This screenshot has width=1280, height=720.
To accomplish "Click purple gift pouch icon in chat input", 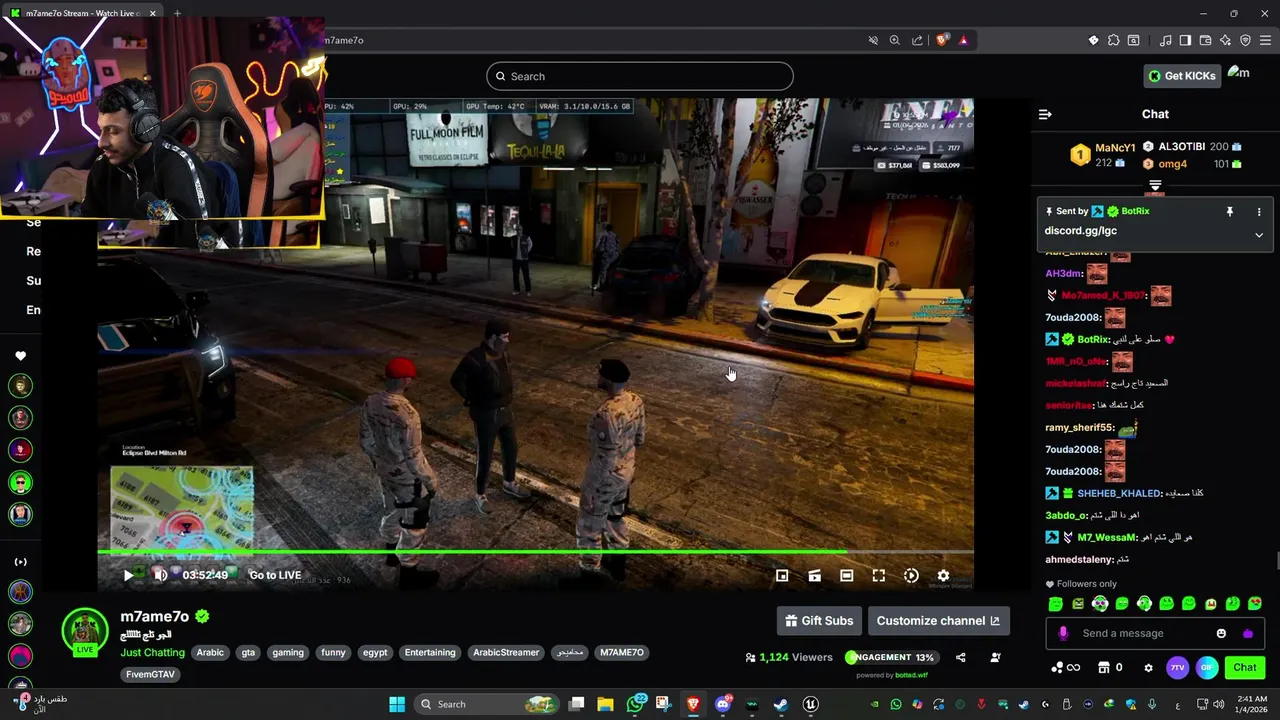I will pos(1248,633).
